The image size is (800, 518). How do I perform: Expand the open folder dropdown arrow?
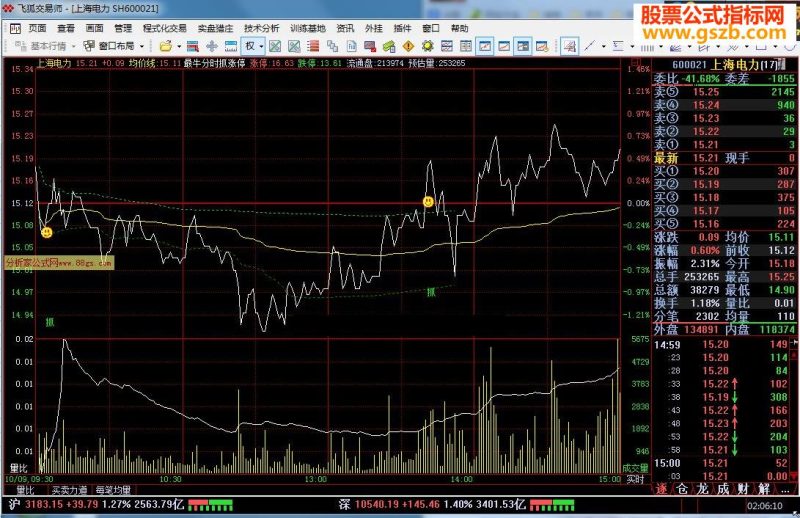pyautogui.click(x=179, y=47)
